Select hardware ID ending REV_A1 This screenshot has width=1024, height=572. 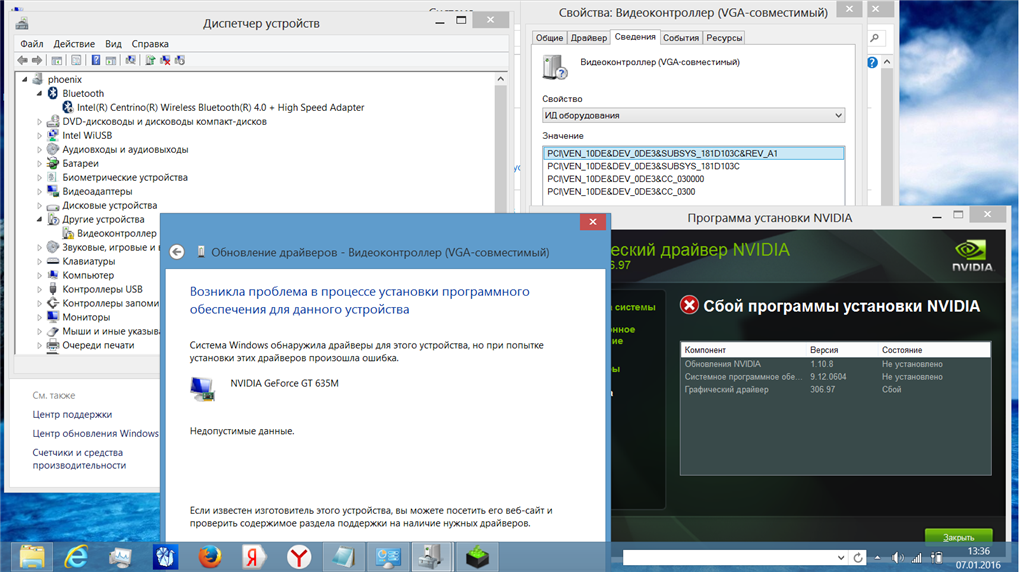693,153
